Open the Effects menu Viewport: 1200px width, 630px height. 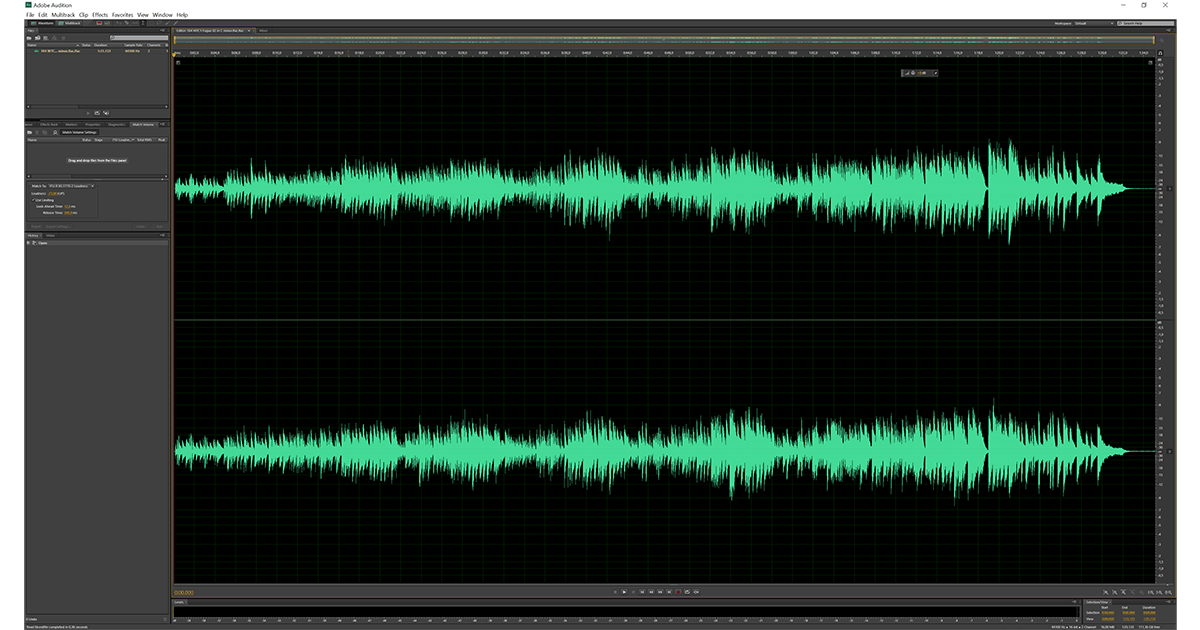point(100,15)
